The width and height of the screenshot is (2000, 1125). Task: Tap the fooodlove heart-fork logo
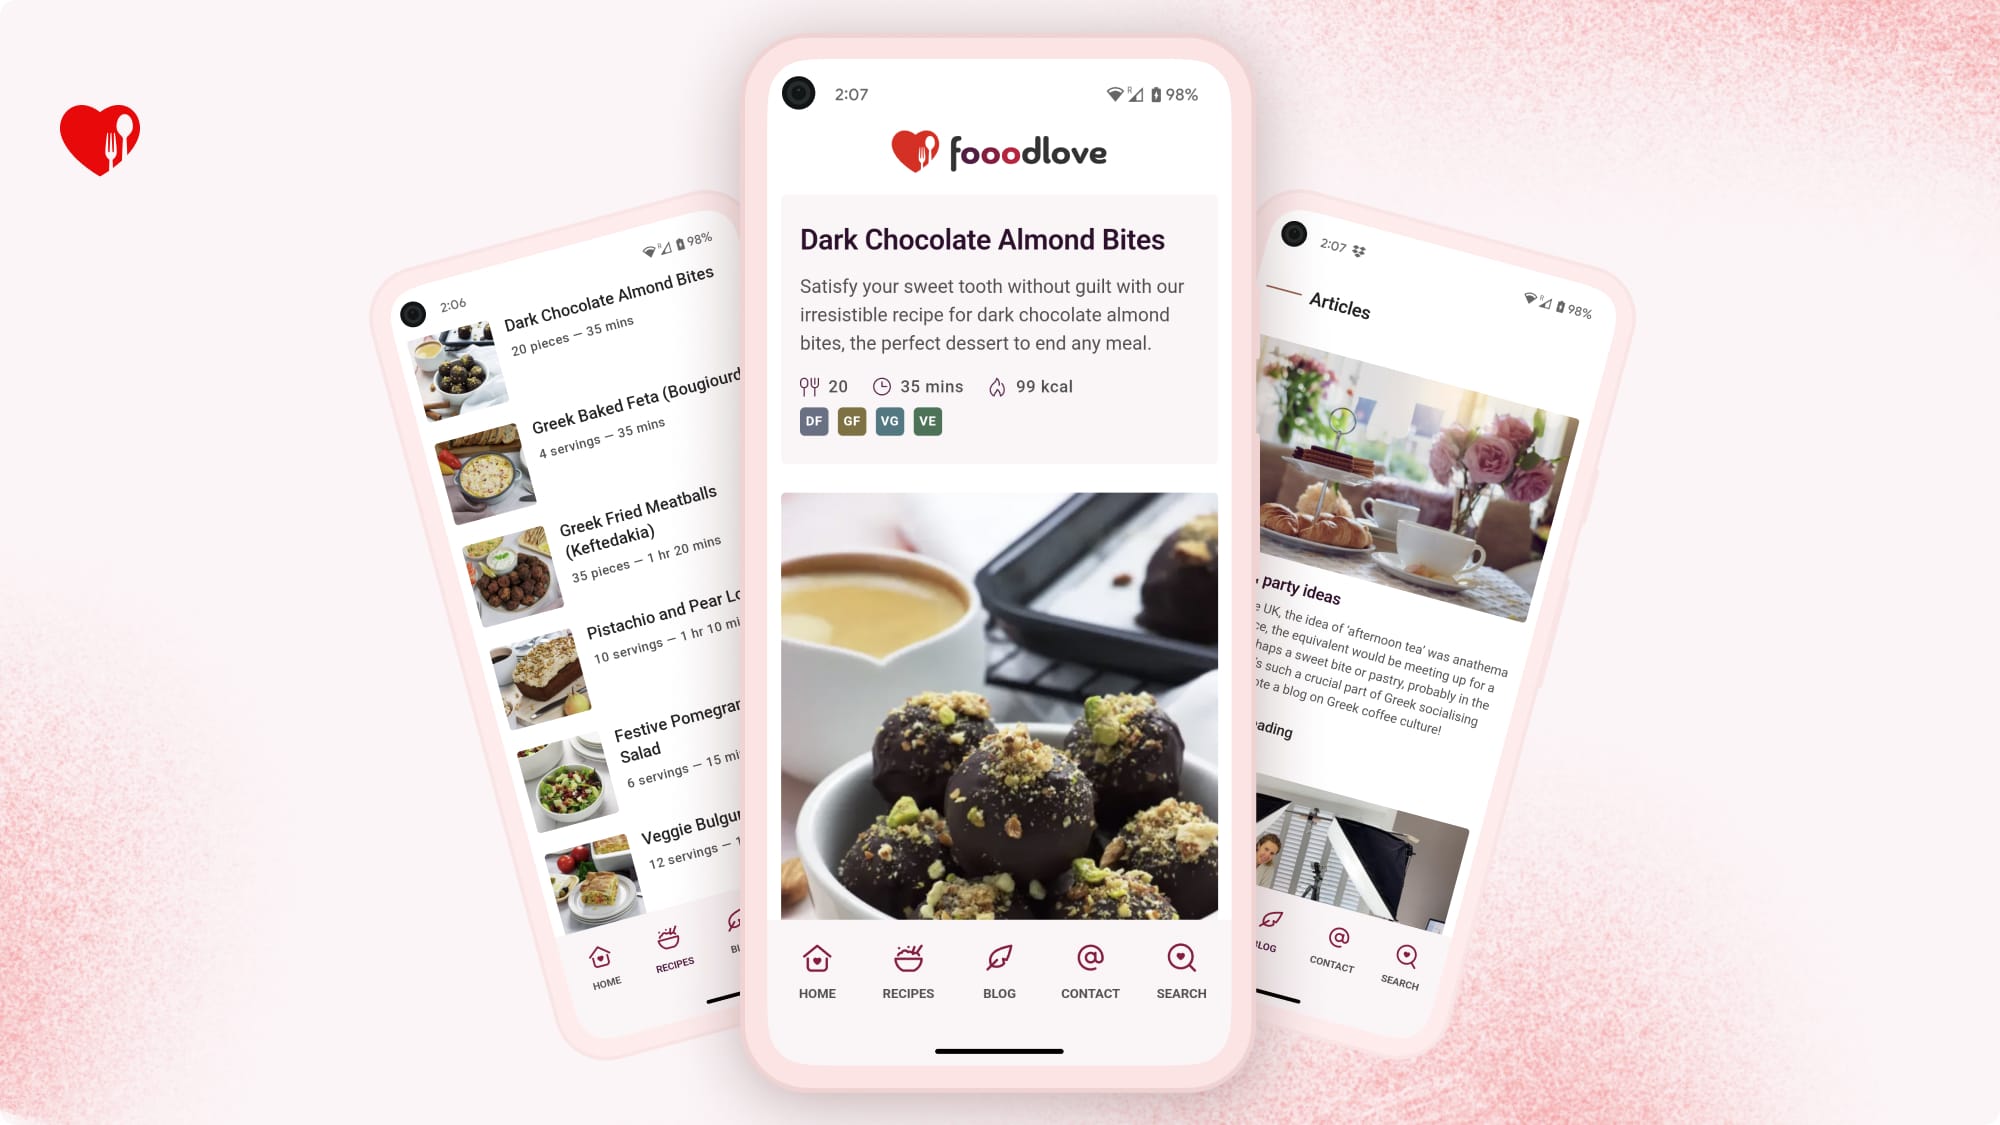[913, 151]
